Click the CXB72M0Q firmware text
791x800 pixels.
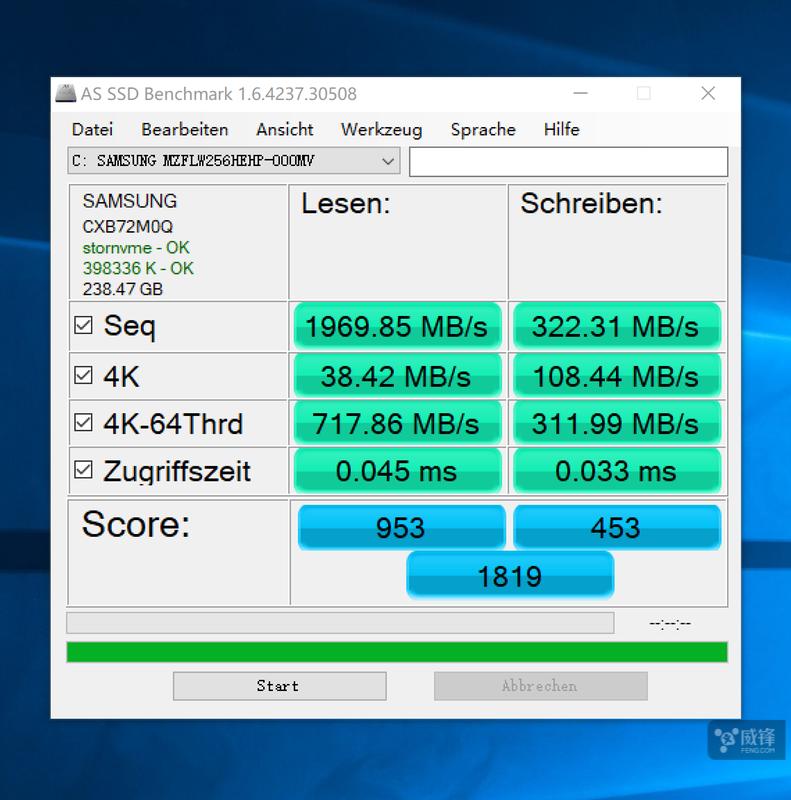[128, 227]
